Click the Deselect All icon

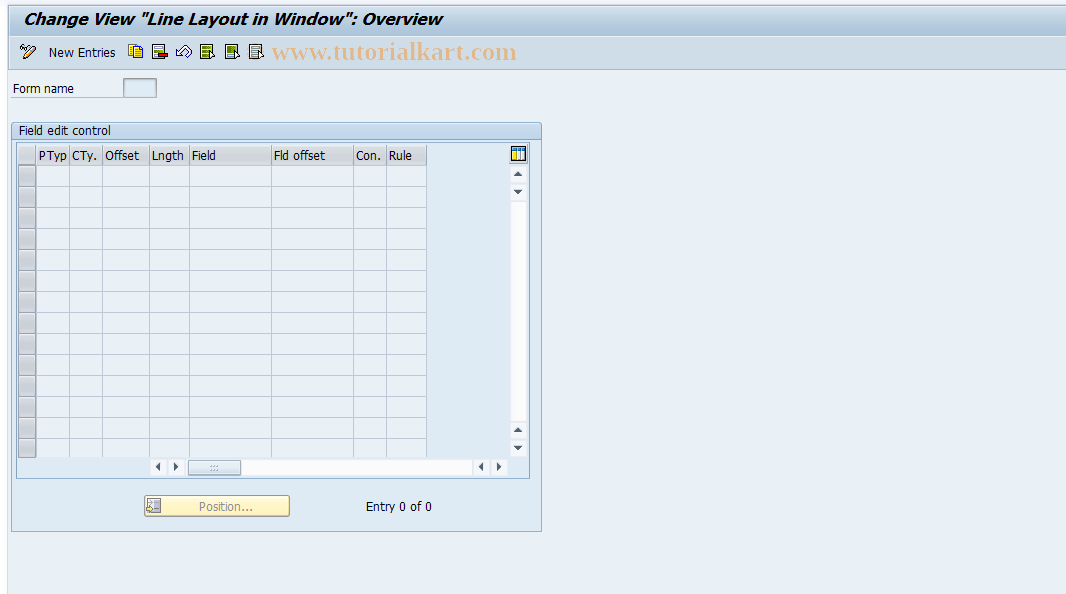tap(256, 52)
